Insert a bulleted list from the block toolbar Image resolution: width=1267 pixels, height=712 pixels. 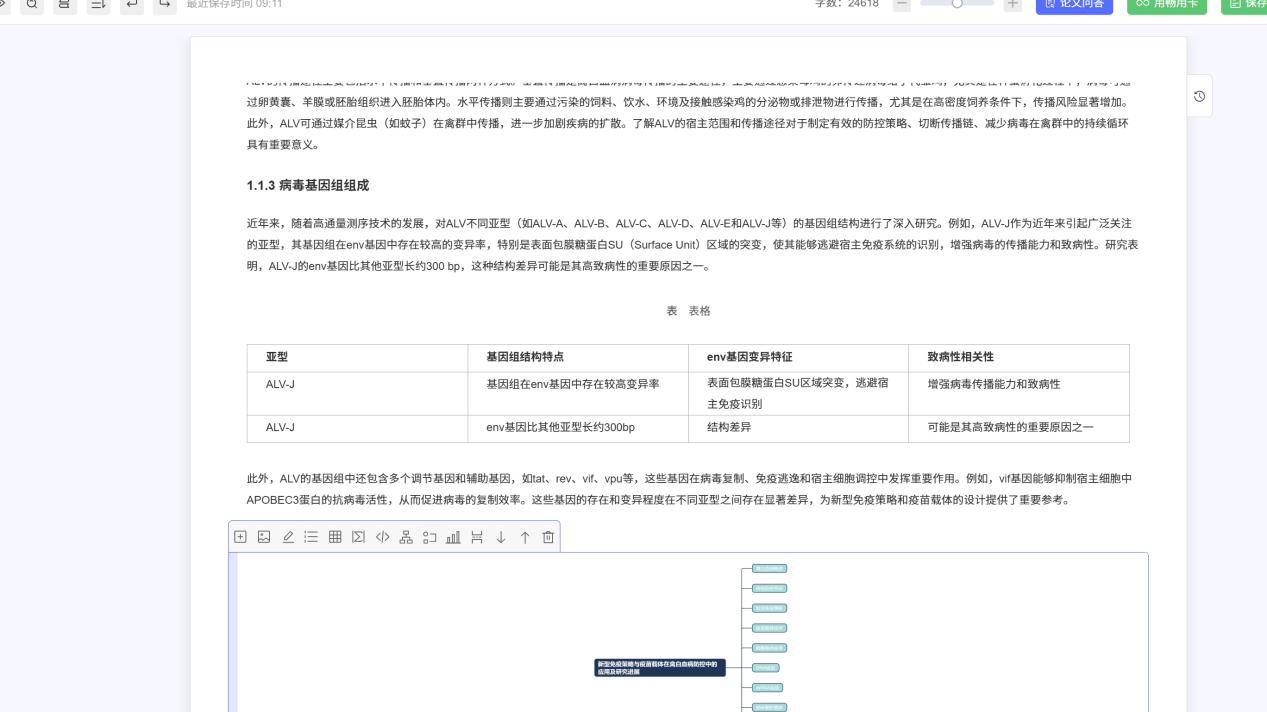click(x=312, y=537)
